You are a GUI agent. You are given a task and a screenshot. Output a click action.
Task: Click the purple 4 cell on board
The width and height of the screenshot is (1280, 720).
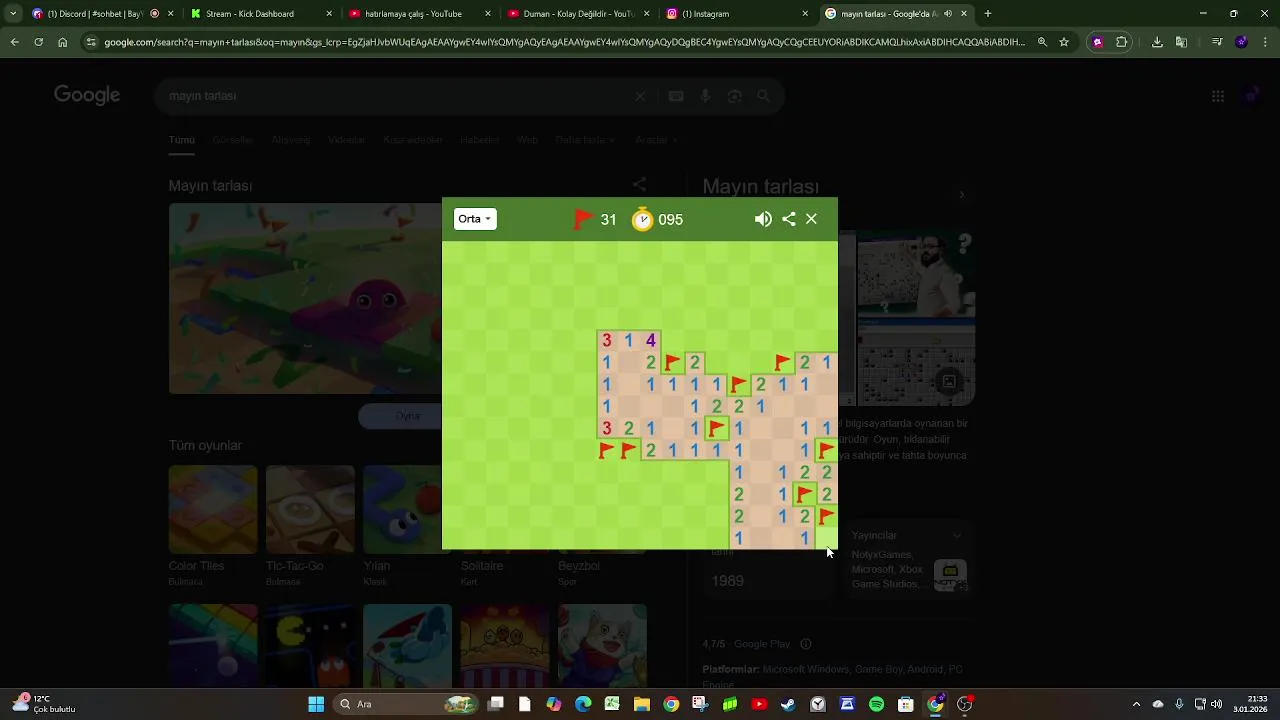point(650,340)
